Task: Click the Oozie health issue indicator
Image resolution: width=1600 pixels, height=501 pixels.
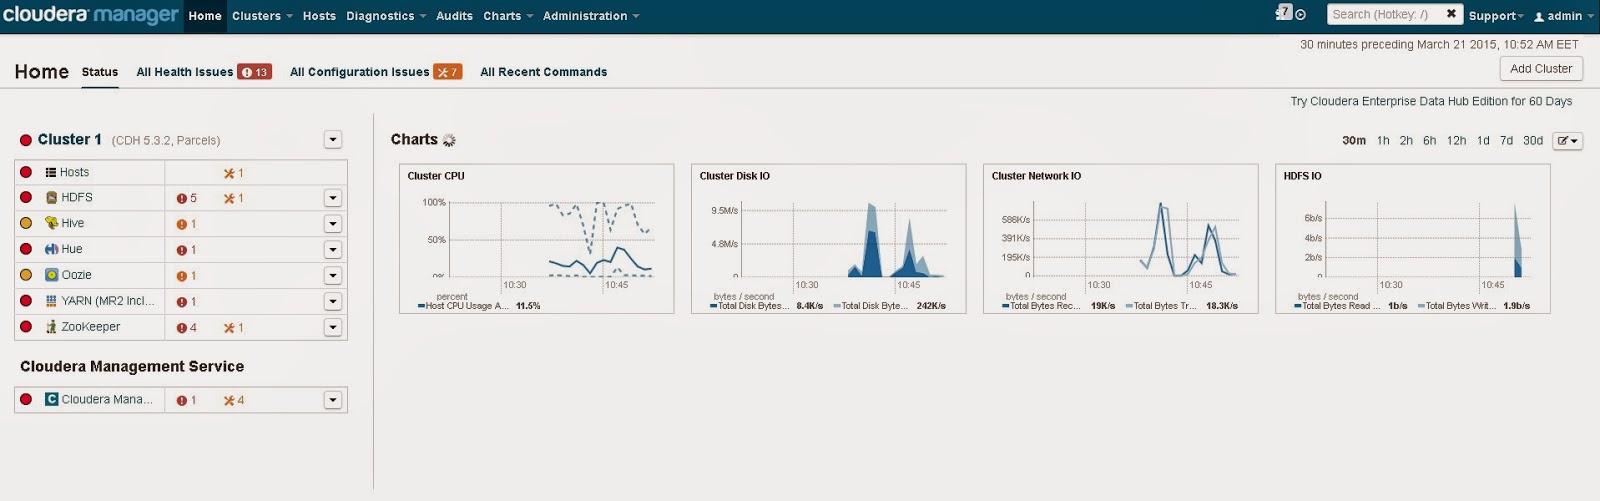Action: pos(186,276)
